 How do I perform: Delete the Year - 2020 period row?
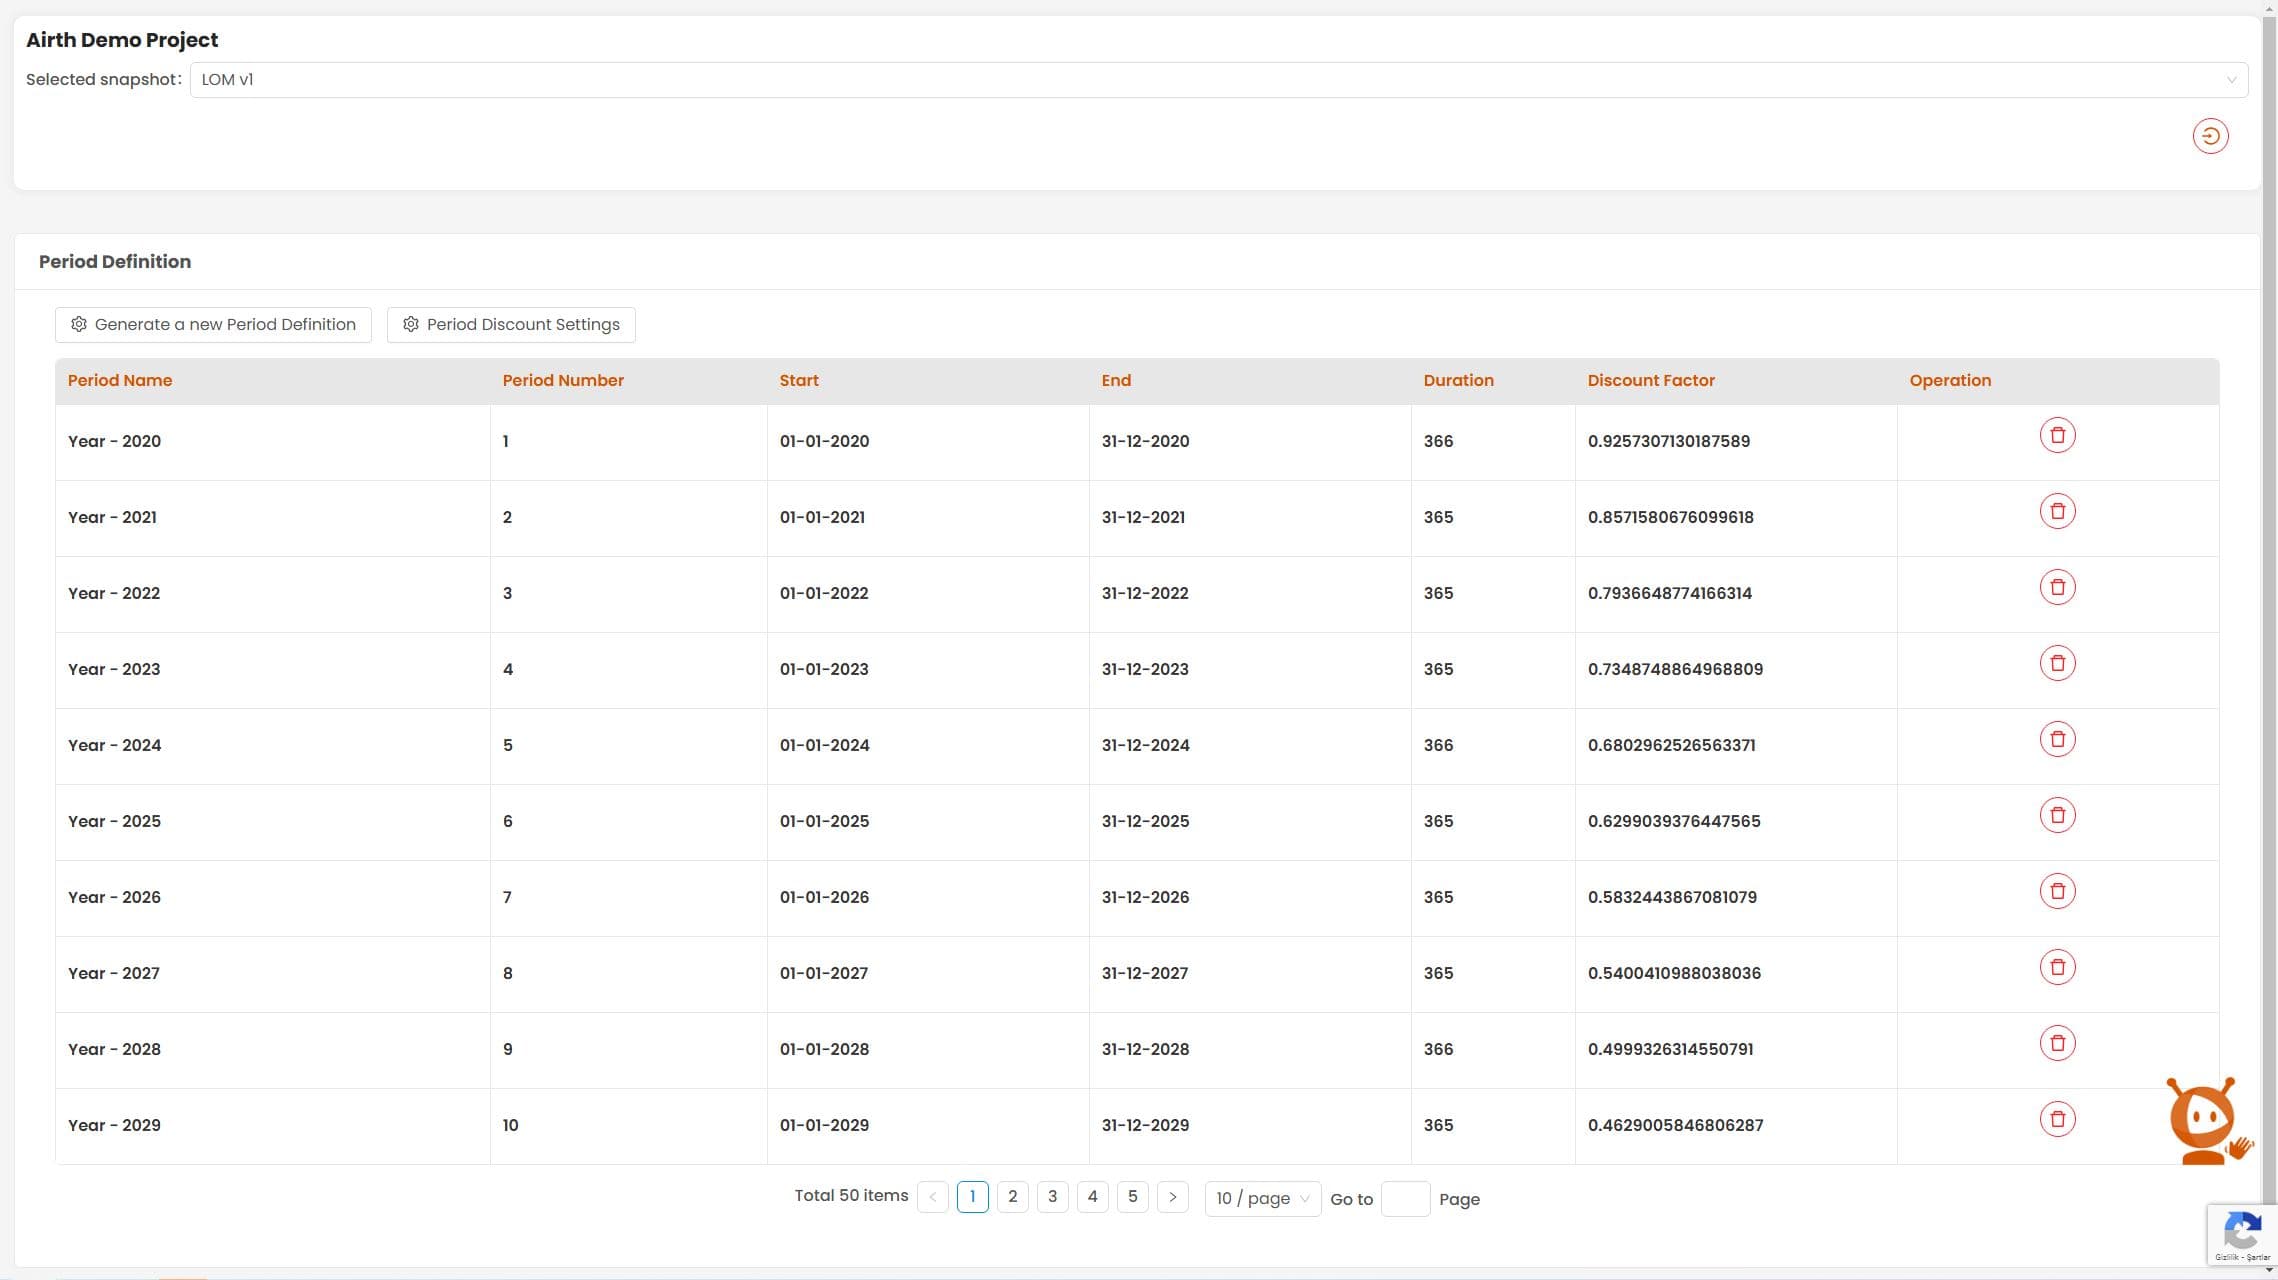point(2057,435)
